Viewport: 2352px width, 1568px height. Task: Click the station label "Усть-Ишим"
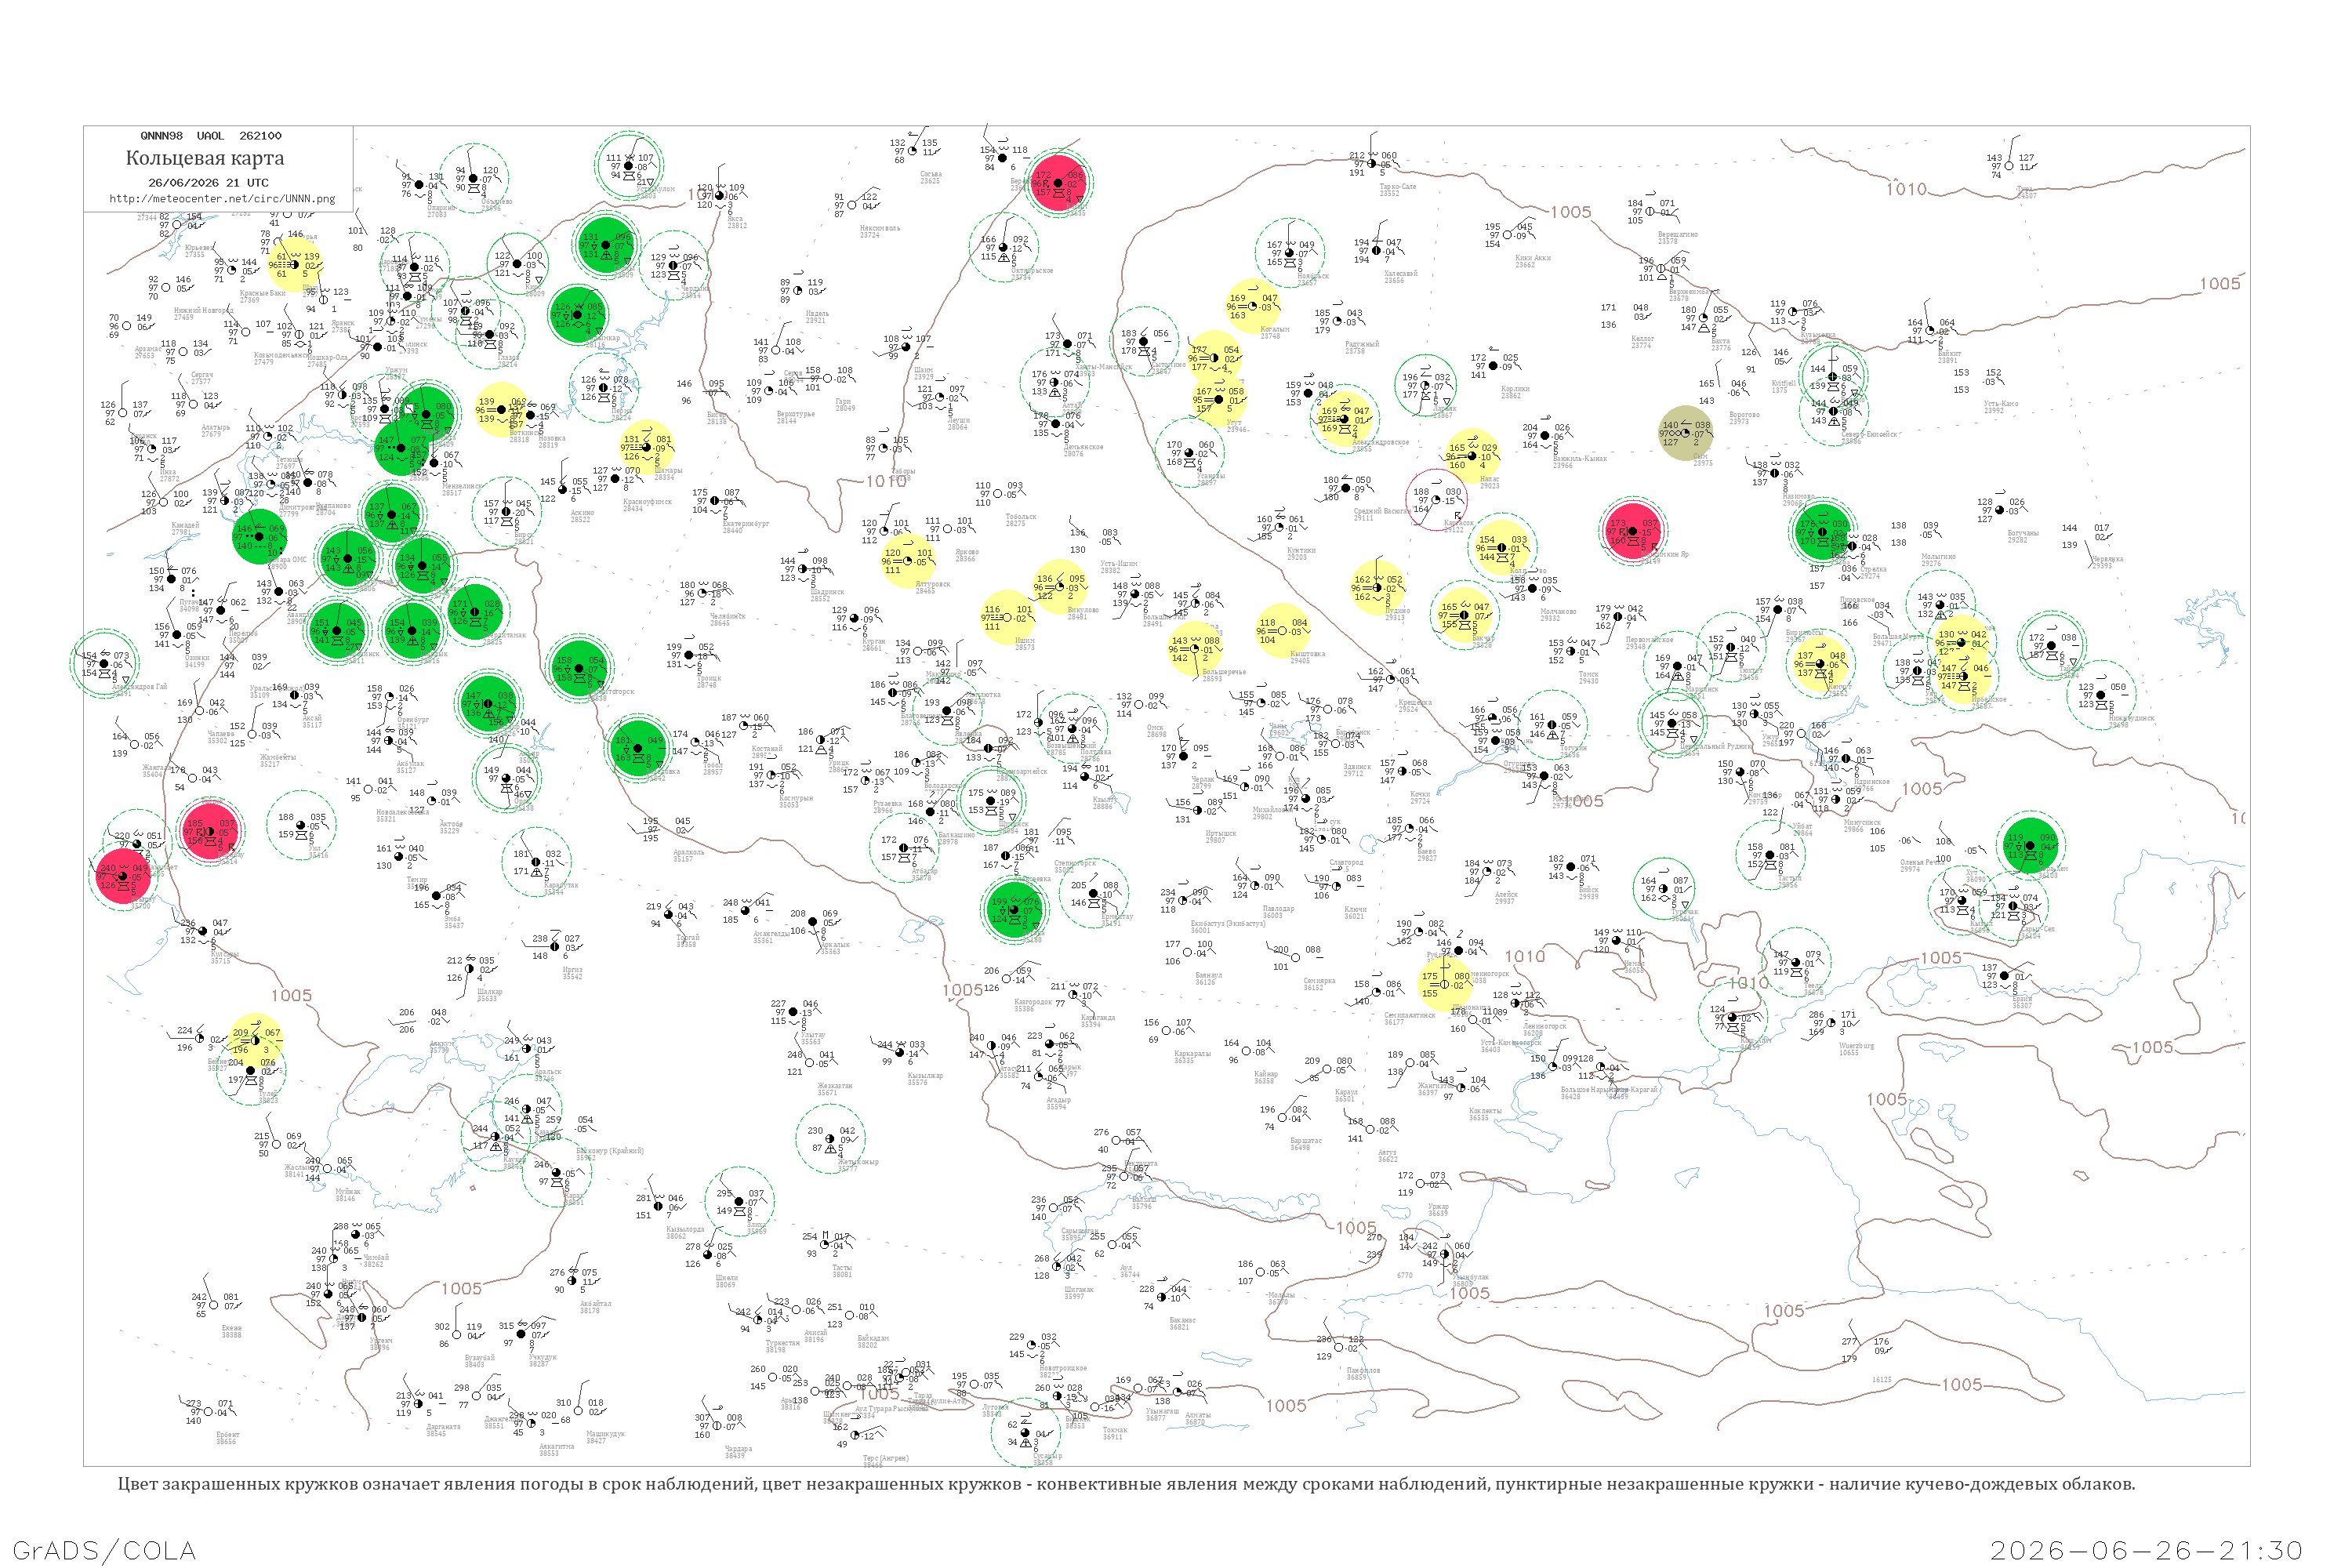pyautogui.click(x=1119, y=565)
